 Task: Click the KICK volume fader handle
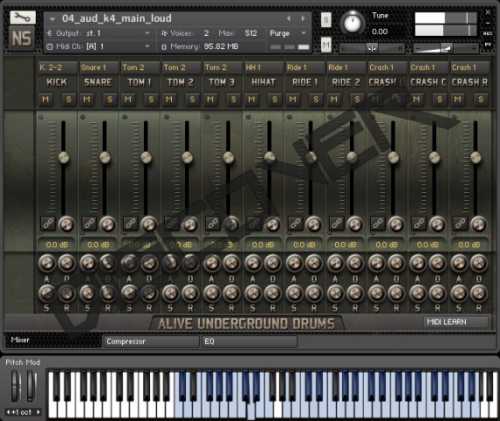coord(64,157)
